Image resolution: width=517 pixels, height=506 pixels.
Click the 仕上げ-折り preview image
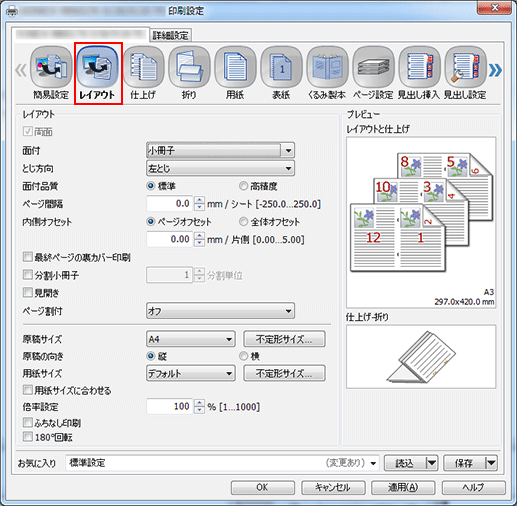click(421, 357)
